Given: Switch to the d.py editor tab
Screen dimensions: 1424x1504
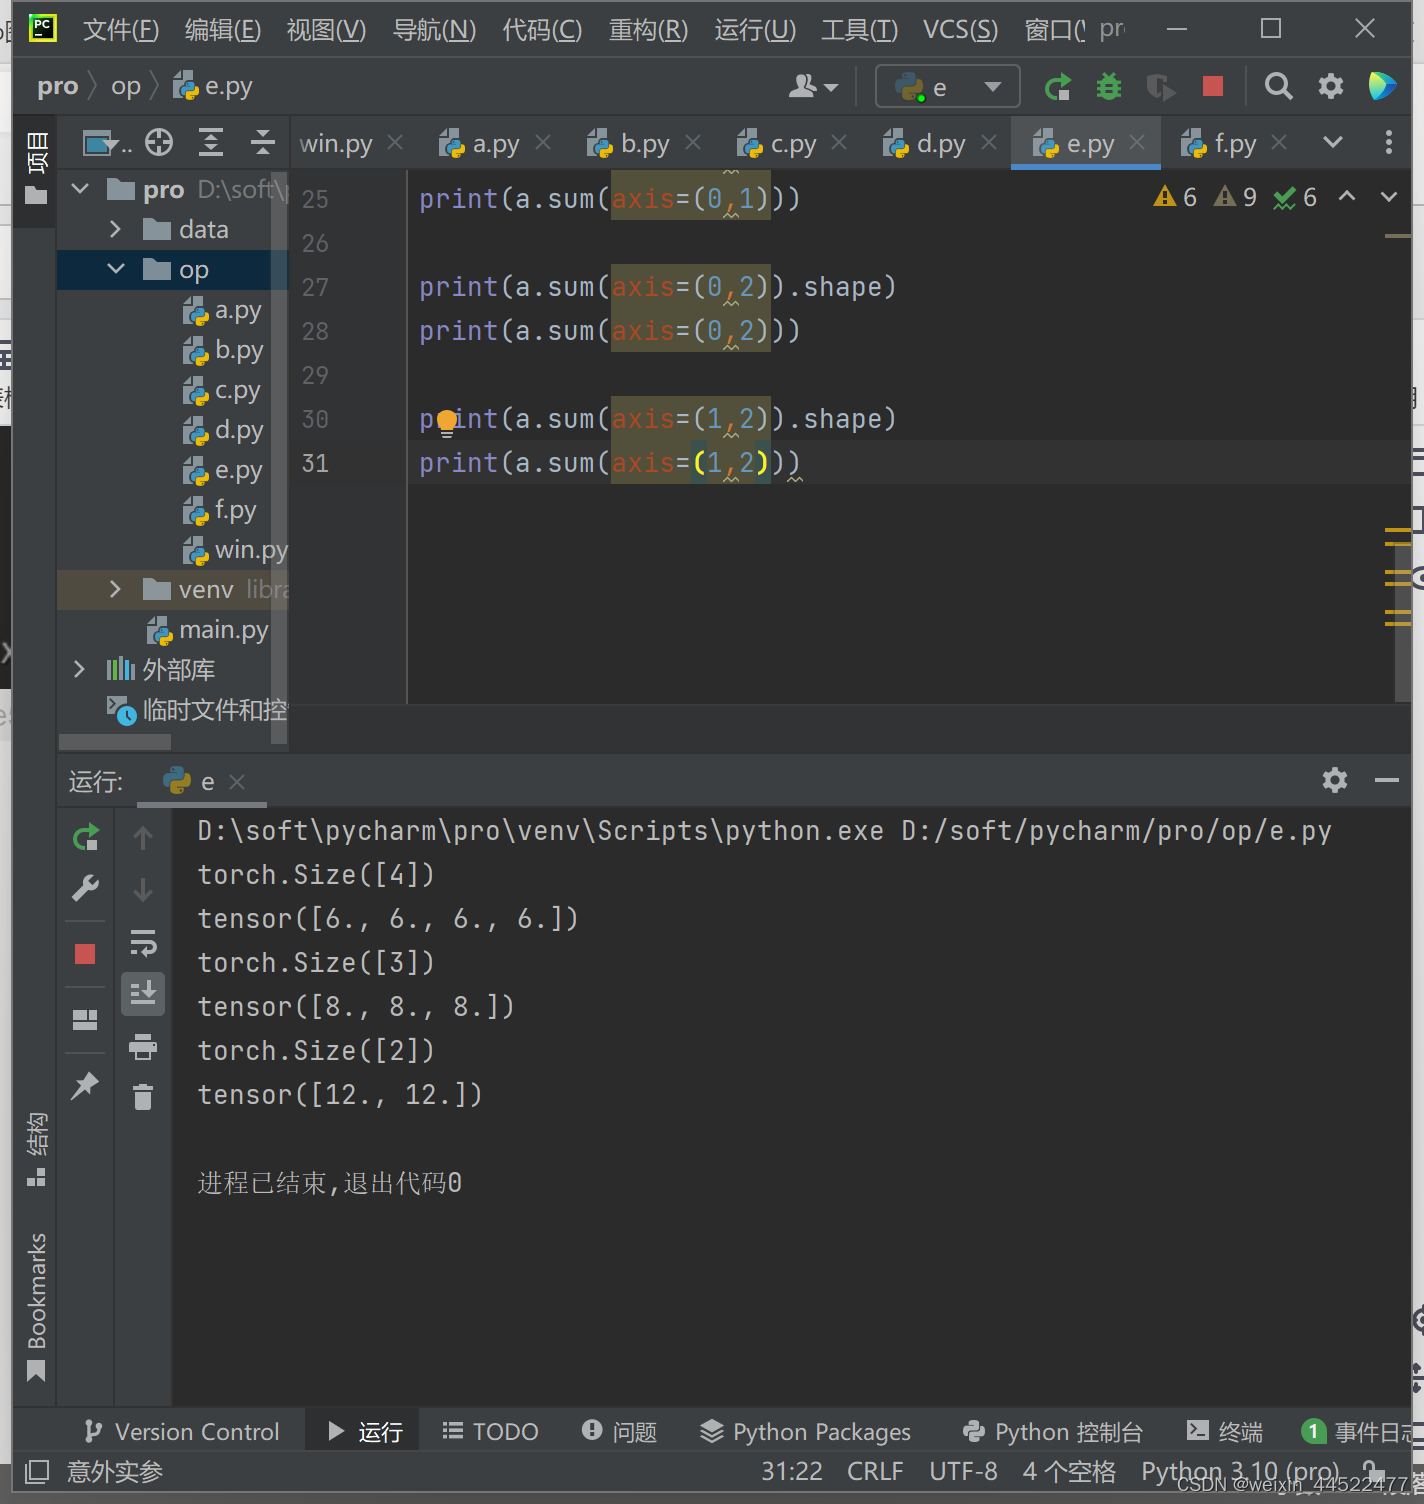Looking at the screenshot, I should (x=925, y=143).
